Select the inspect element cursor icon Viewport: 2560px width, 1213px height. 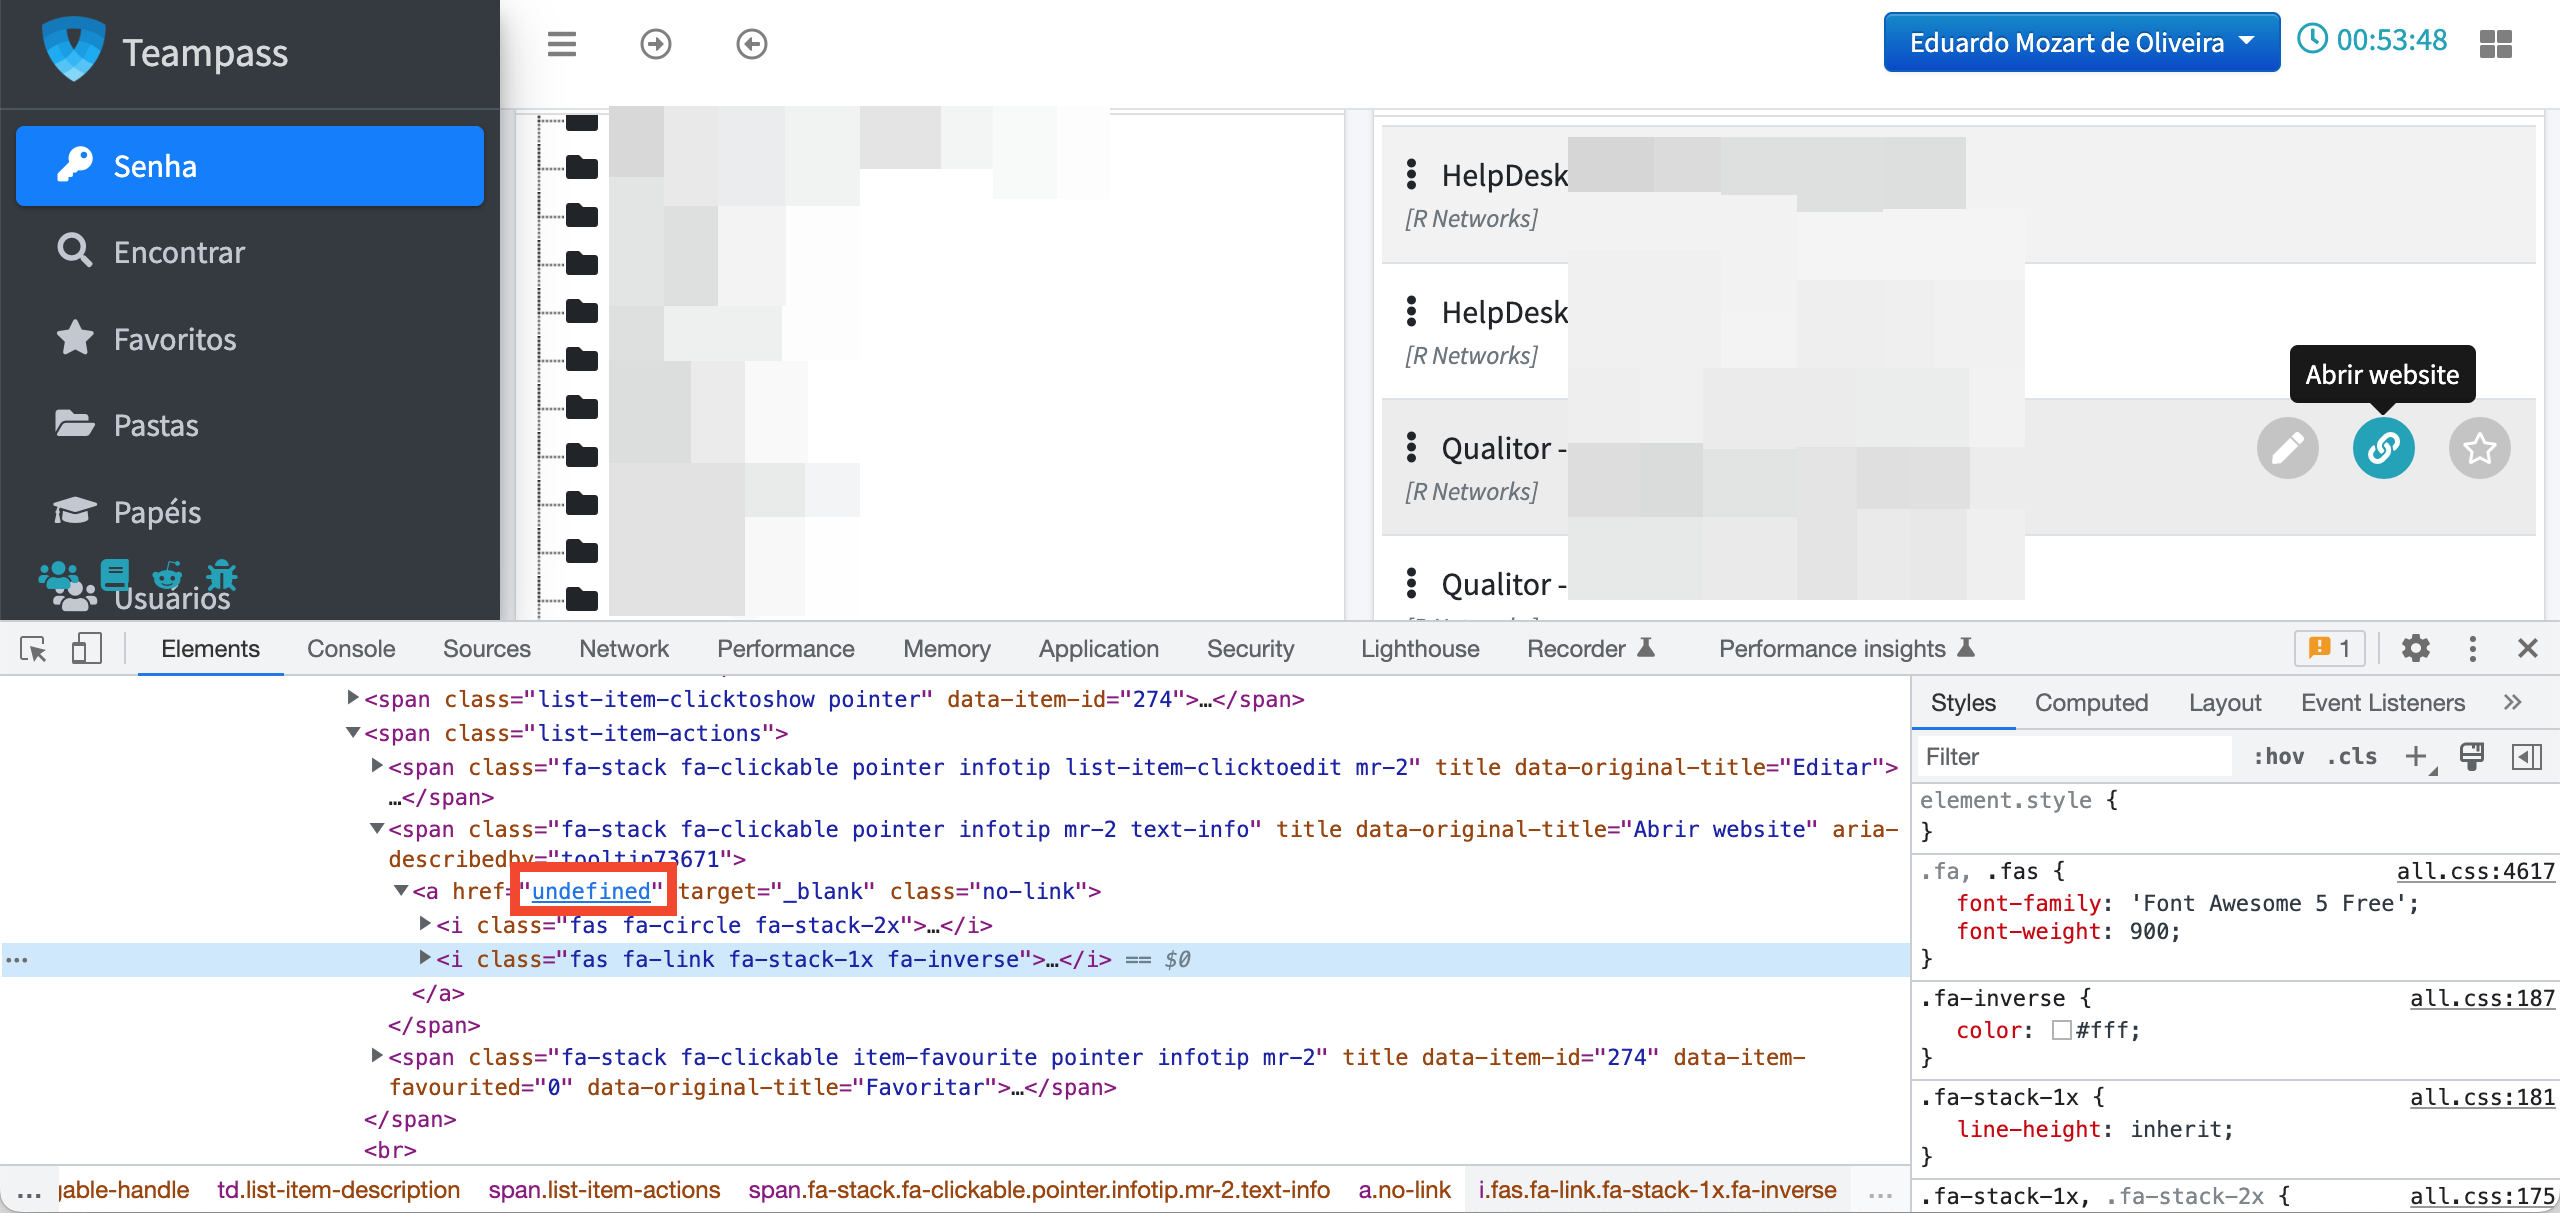click(x=33, y=648)
